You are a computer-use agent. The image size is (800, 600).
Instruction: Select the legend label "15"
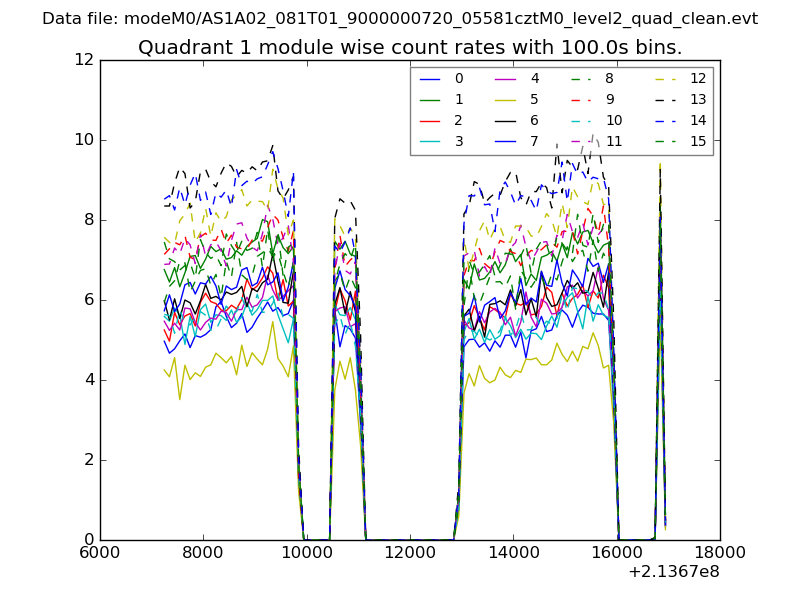(x=698, y=142)
